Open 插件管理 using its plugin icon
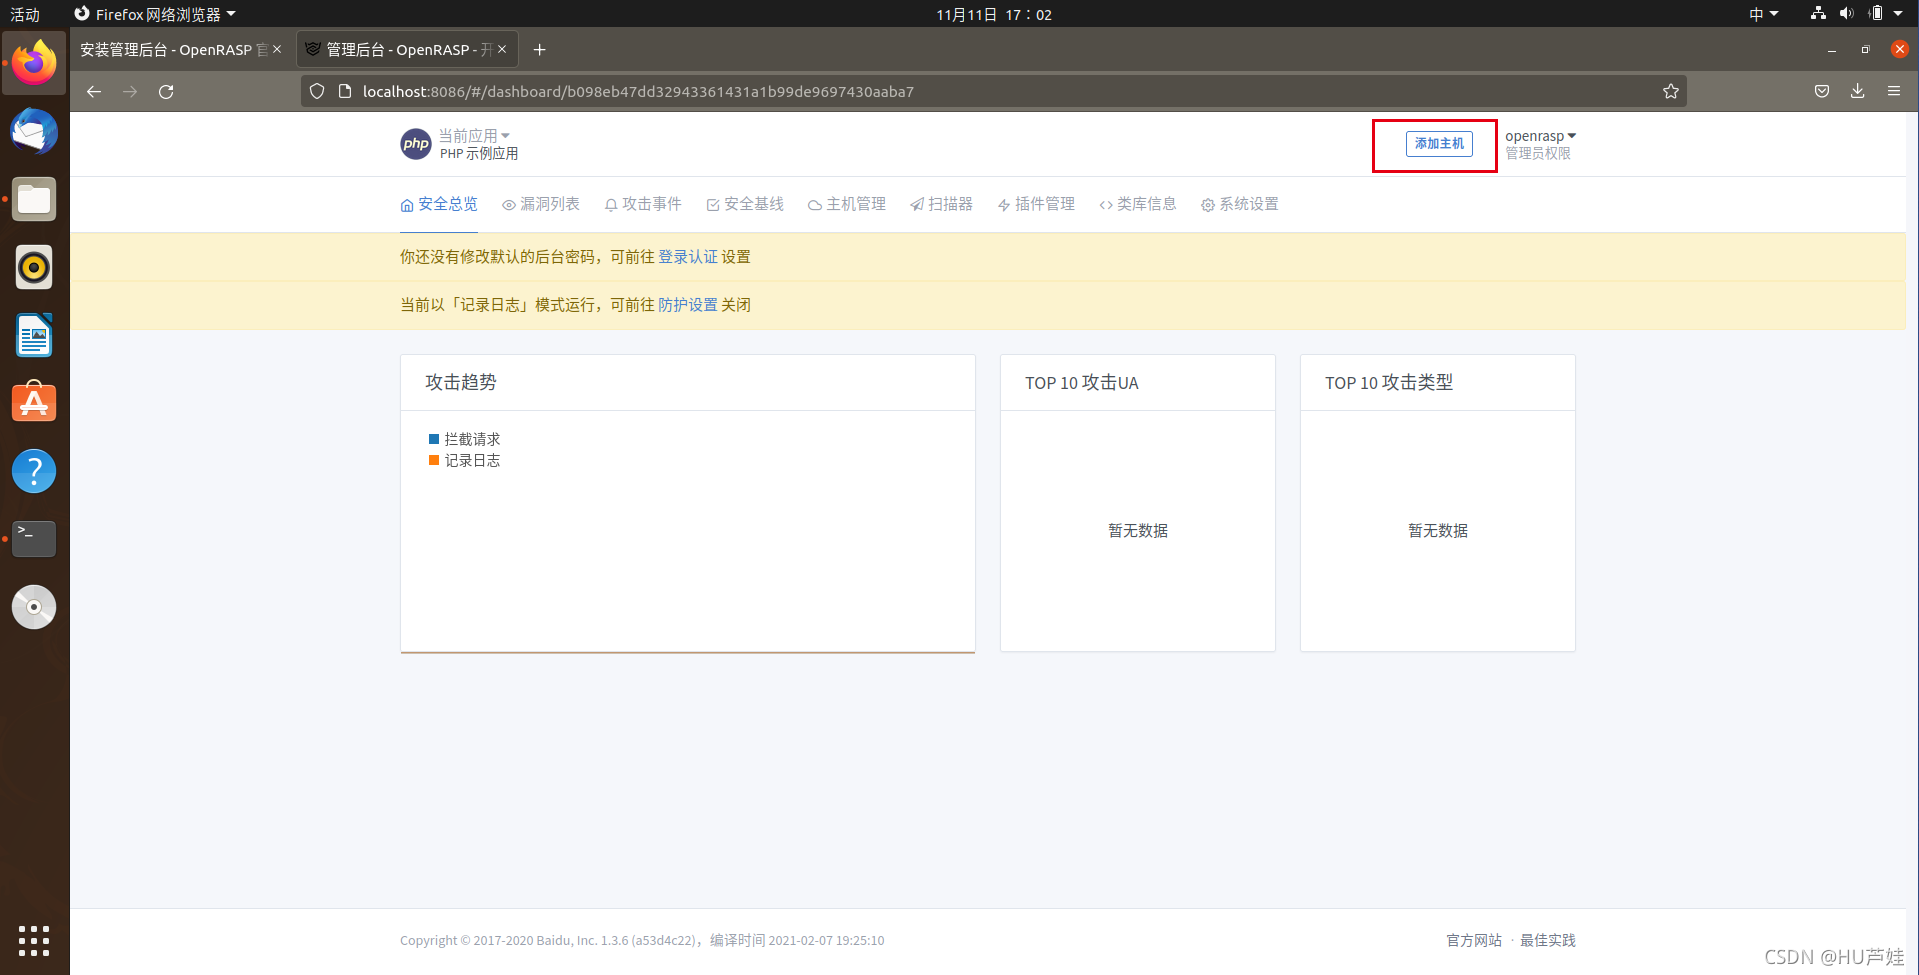This screenshot has width=1919, height=975. click(1005, 204)
